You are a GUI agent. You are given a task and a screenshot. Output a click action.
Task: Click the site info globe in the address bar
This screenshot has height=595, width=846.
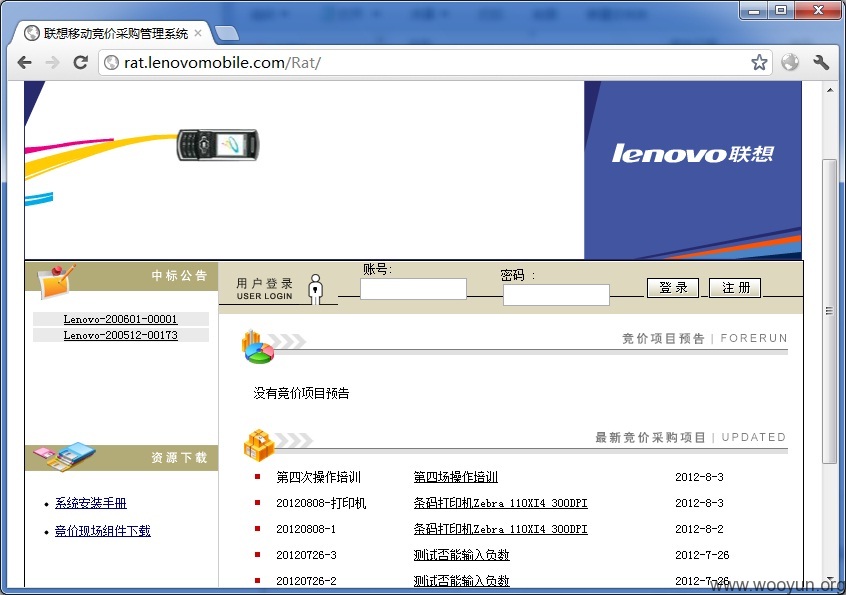point(111,63)
